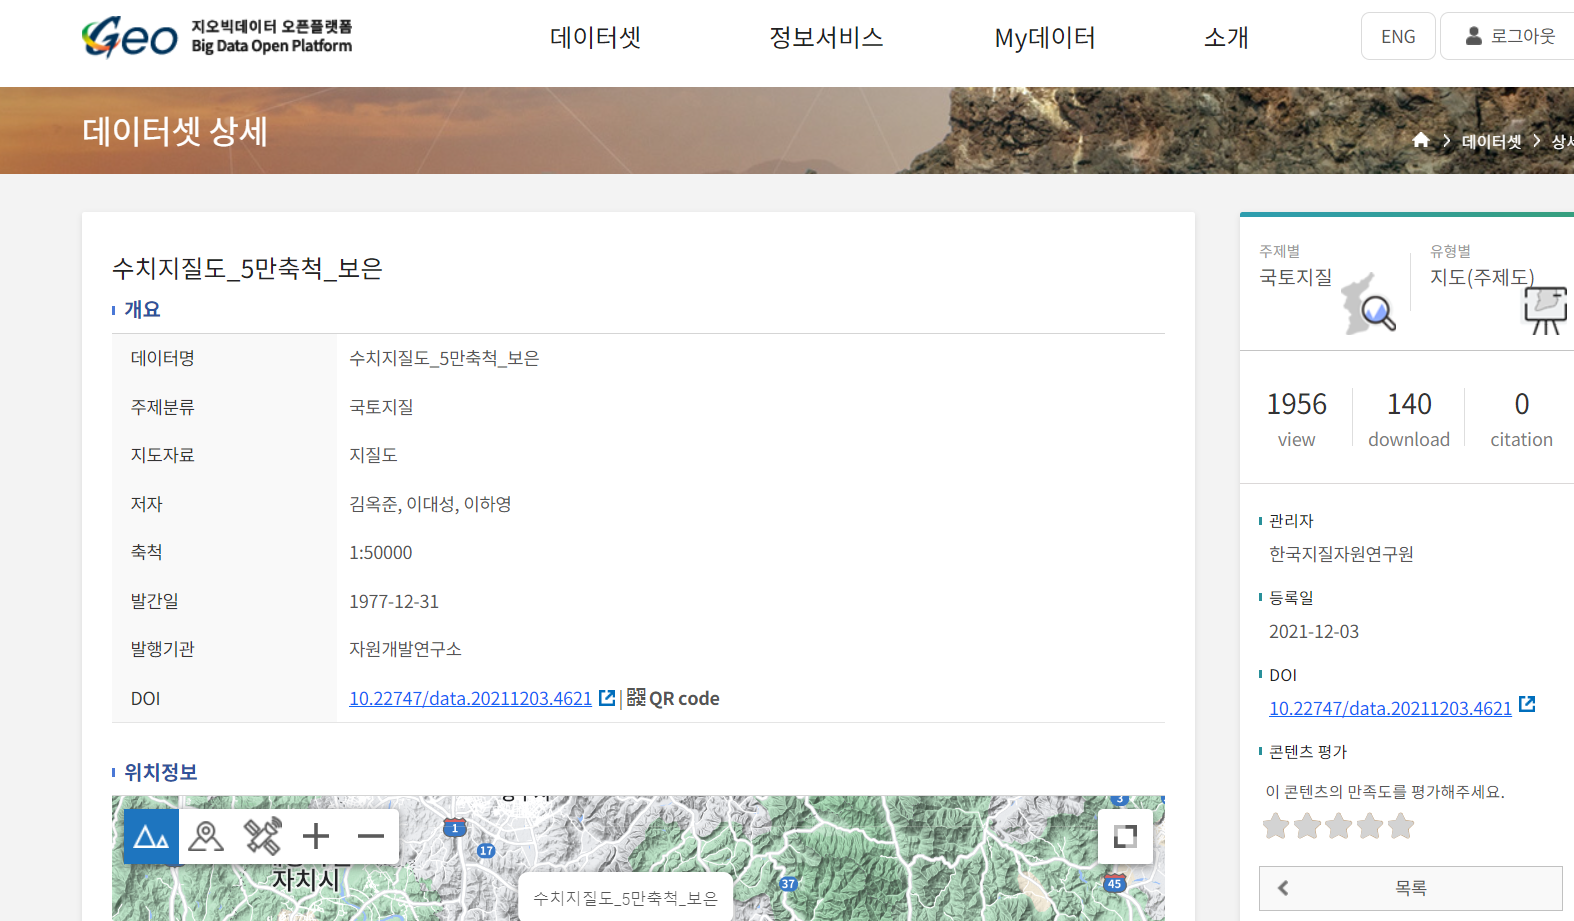1574x921 pixels.
Task: Open sidebar DOI link 10.22747/data.20211203.4621
Action: [x=1390, y=708]
